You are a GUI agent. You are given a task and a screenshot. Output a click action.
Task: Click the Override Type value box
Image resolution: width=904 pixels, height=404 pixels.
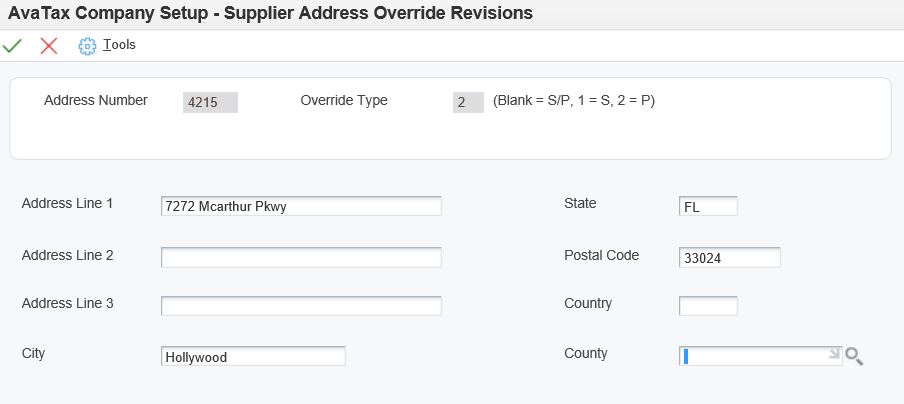(x=468, y=102)
